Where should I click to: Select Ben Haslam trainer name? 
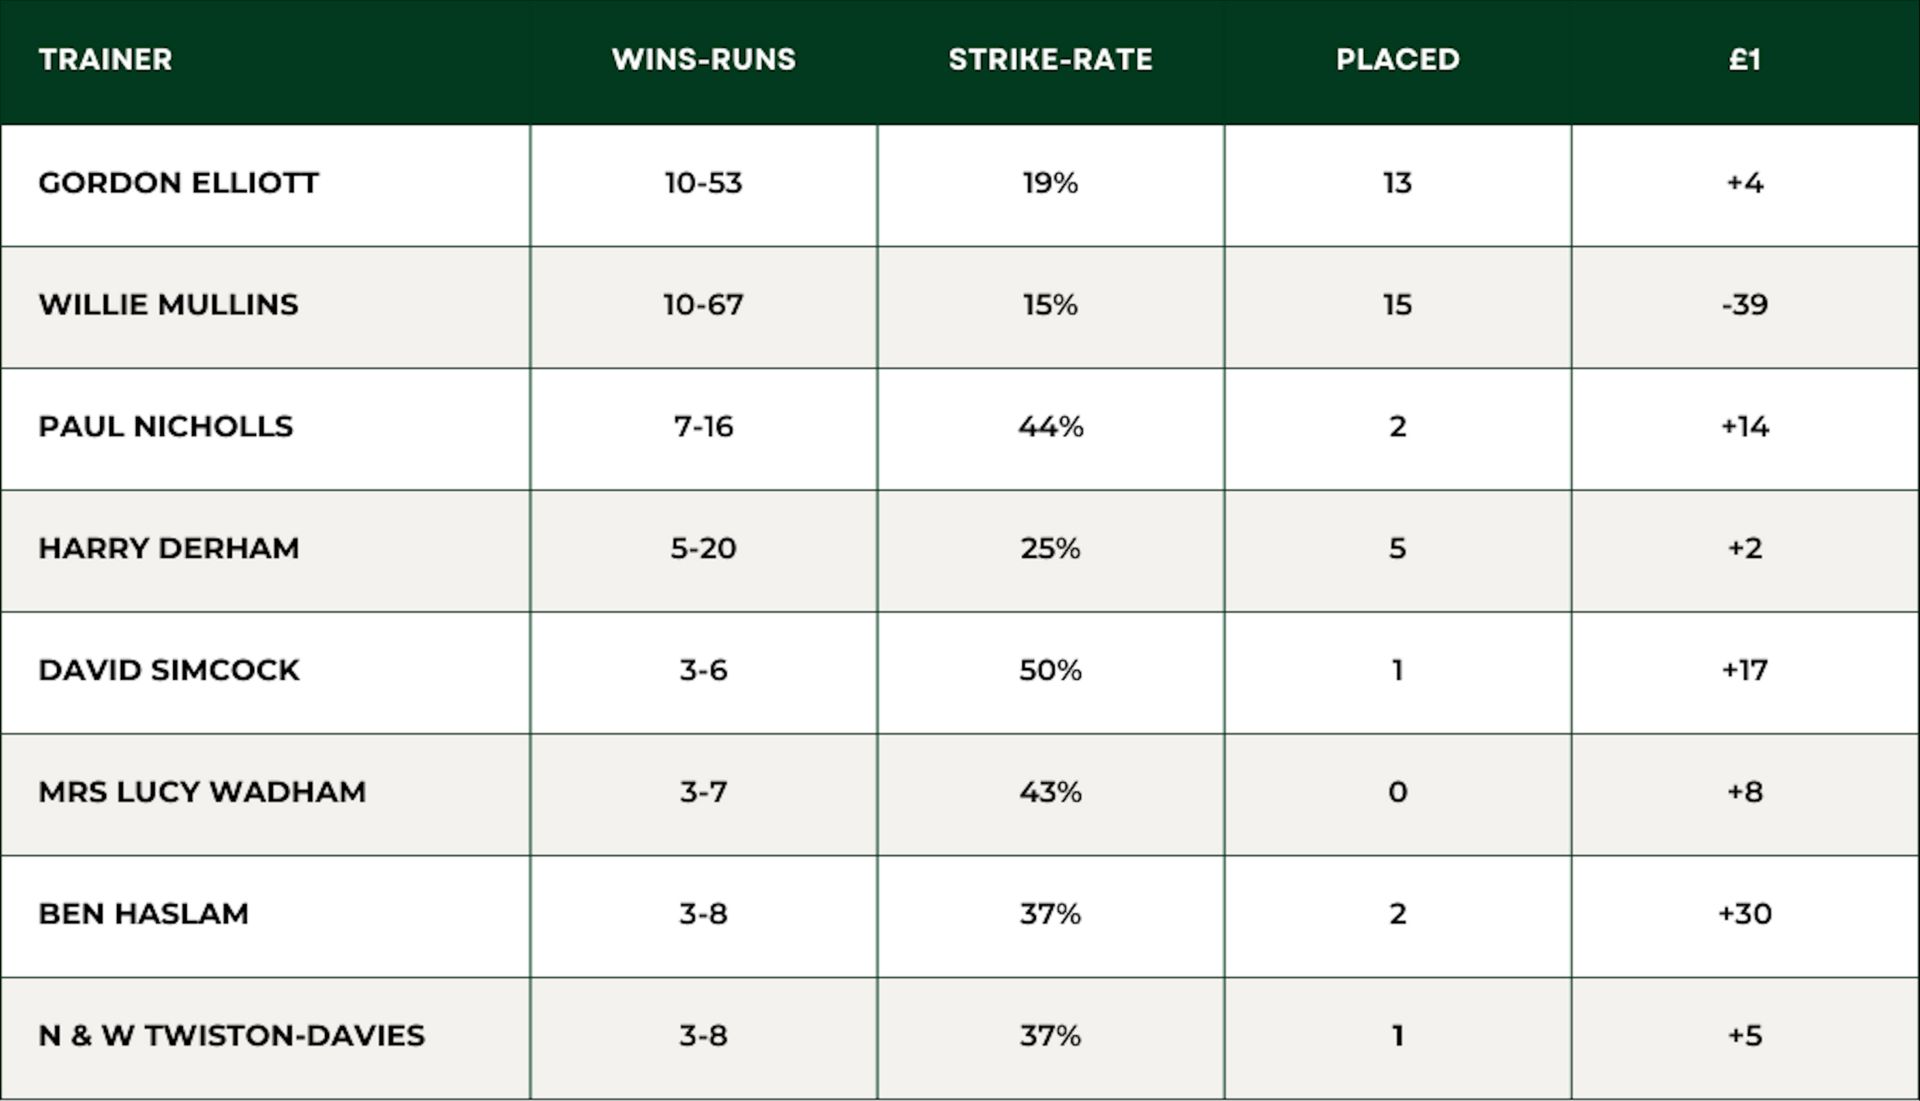[143, 914]
